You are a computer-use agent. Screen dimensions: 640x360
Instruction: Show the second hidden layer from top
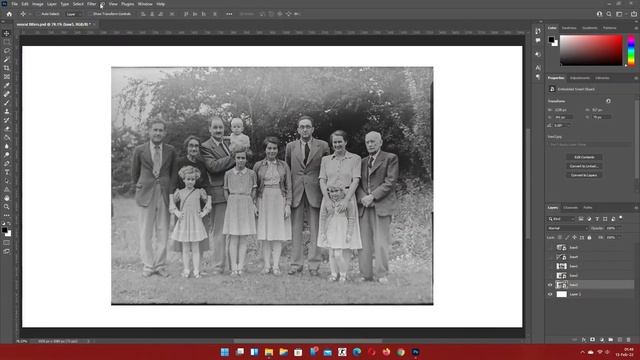pyautogui.click(x=550, y=257)
